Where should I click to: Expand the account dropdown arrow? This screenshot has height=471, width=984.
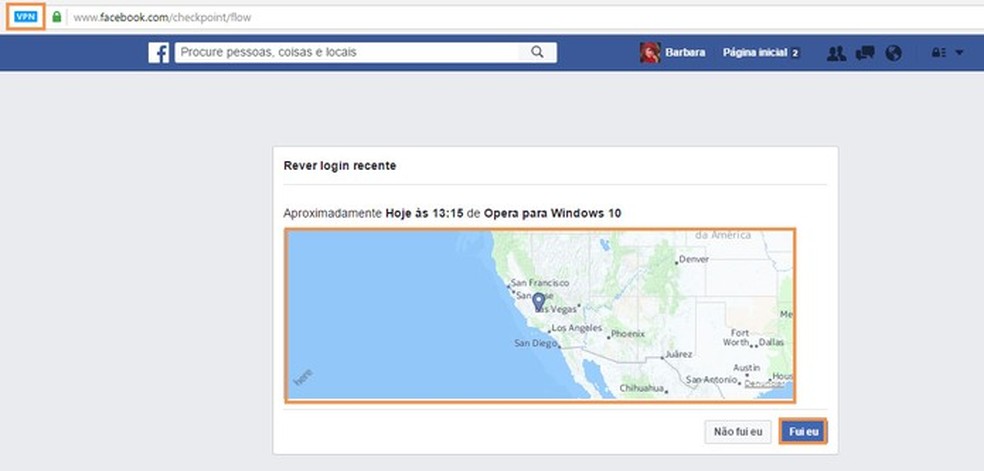point(959,53)
